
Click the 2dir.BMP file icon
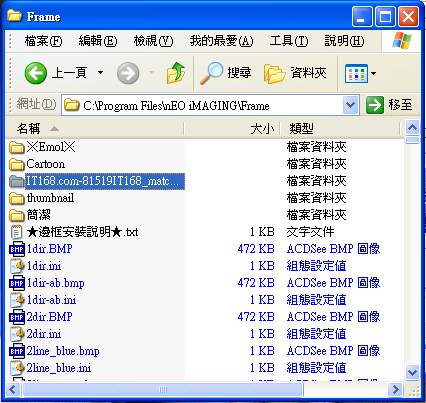17,317
